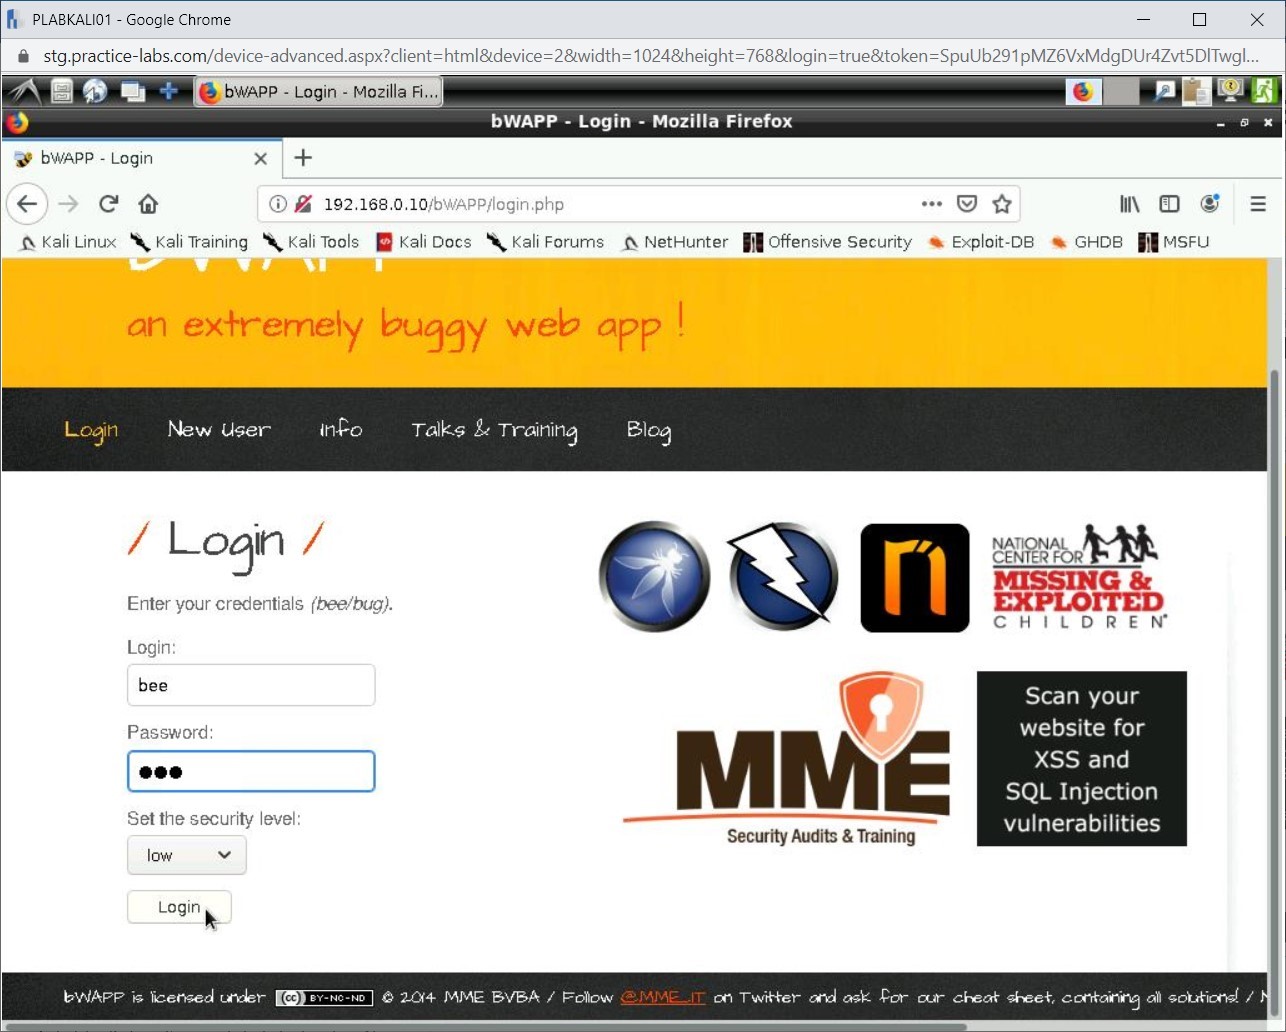This screenshot has height=1032, width=1286.
Task: Click the Password input field
Action: pos(251,771)
